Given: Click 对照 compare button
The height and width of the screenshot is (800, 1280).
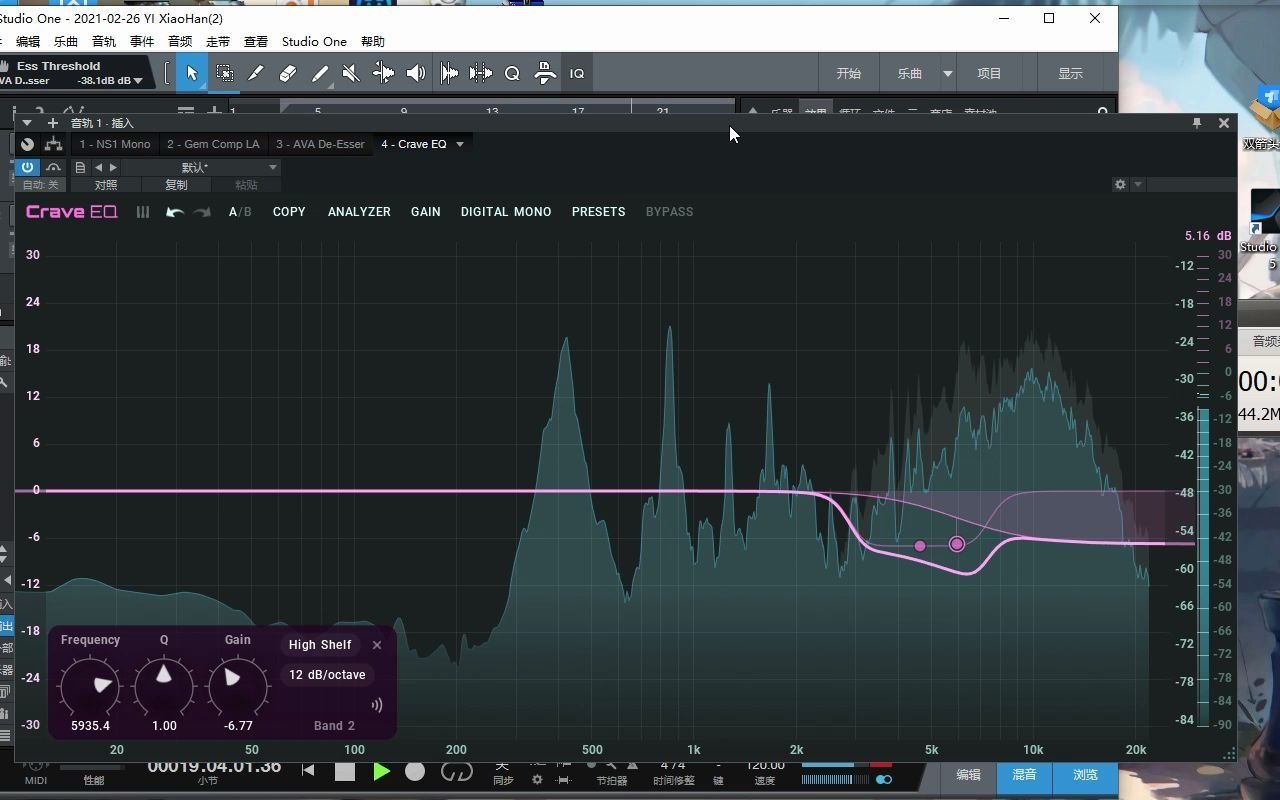Looking at the screenshot, I should point(106,185).
